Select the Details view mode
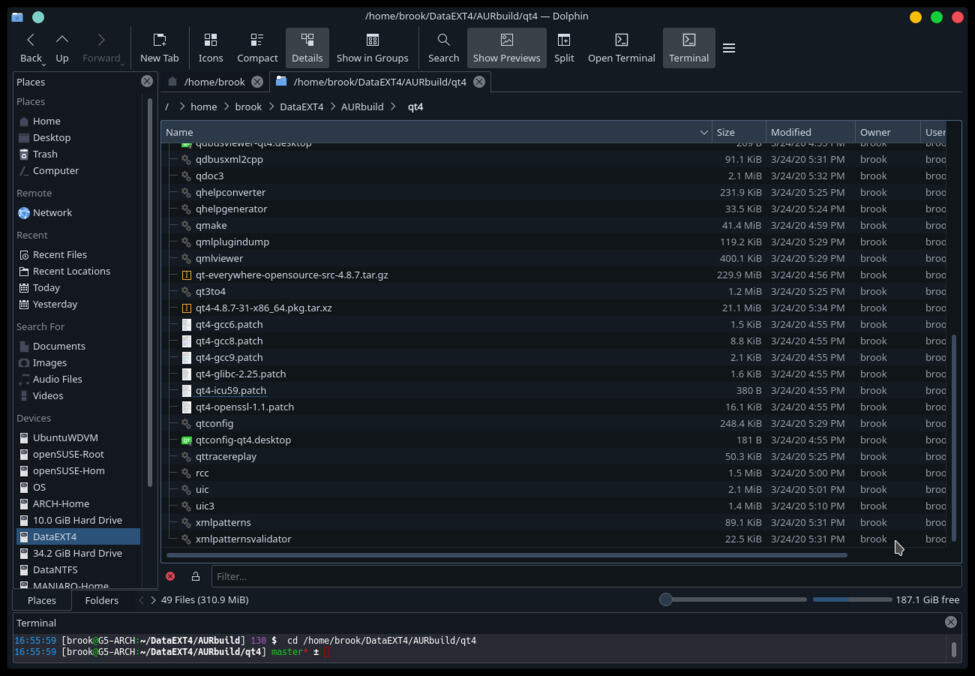This screenshot has height=676, width=975. (x=307, y=48)
